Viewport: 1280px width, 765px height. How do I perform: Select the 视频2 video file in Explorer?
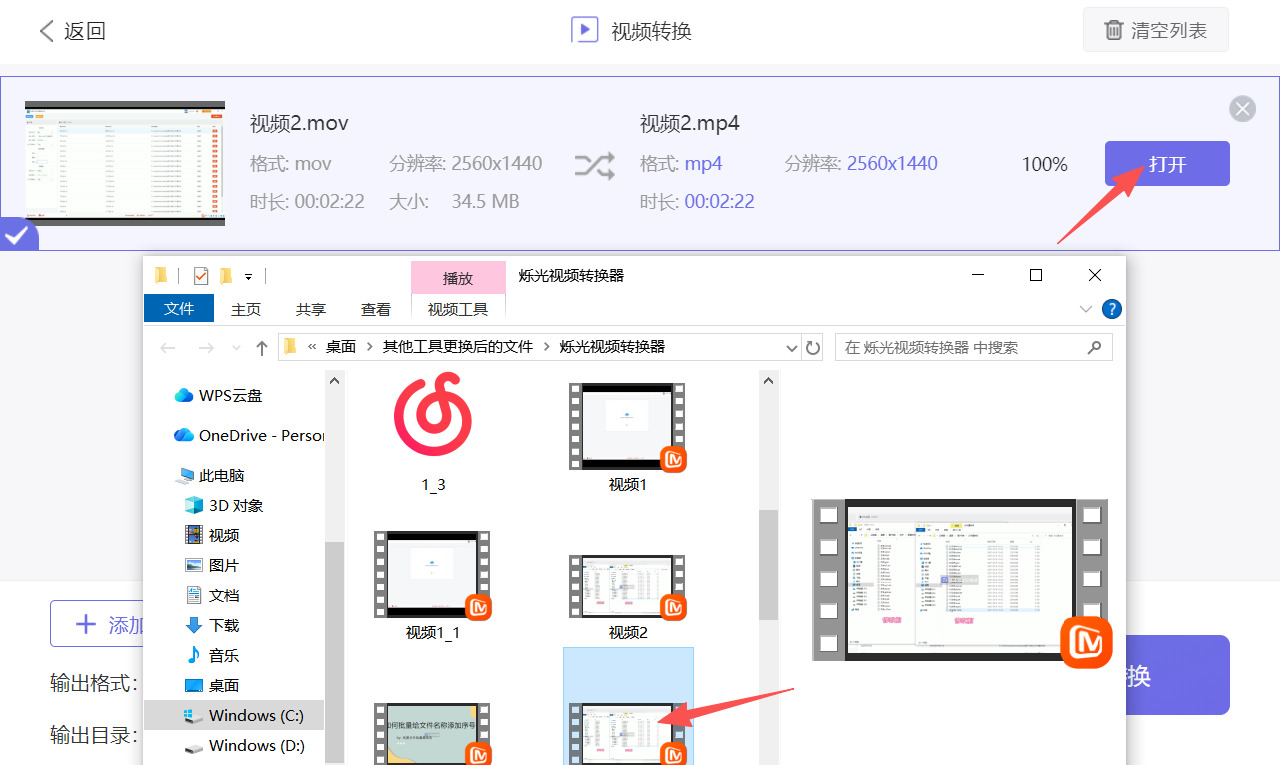[628, 598]
